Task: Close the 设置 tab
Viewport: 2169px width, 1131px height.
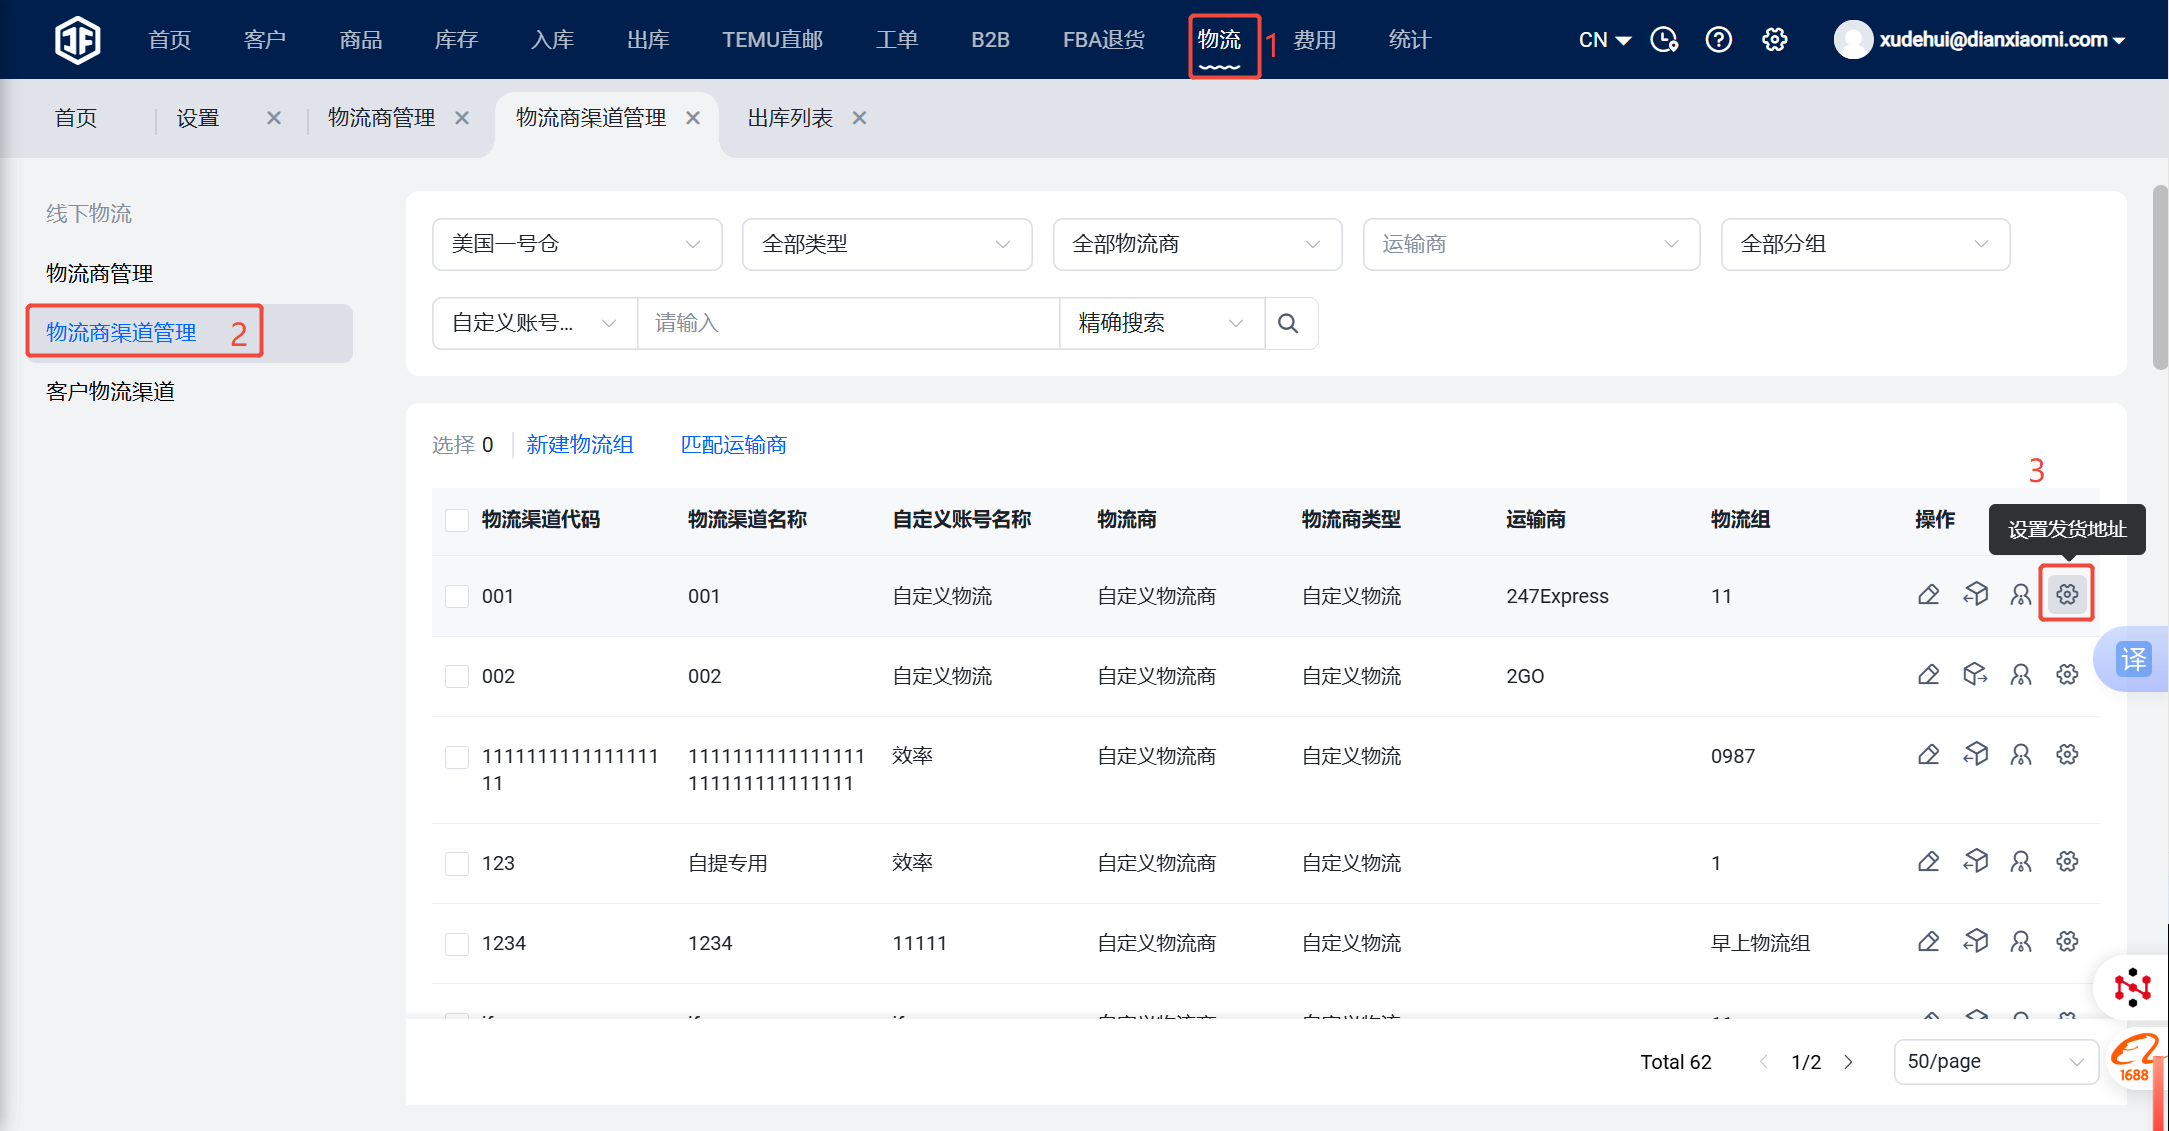Action: [x=274, y=118]
